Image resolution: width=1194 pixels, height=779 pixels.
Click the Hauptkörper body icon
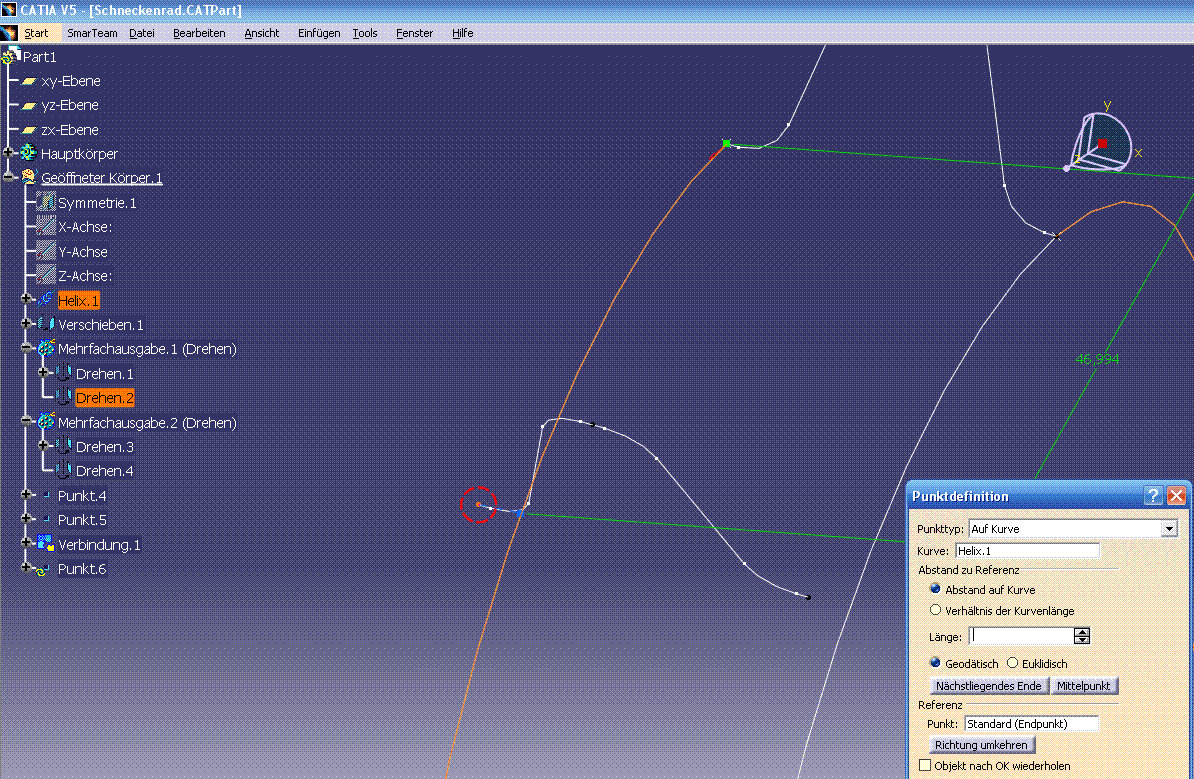pyautogui.click(x=29, y=153)
